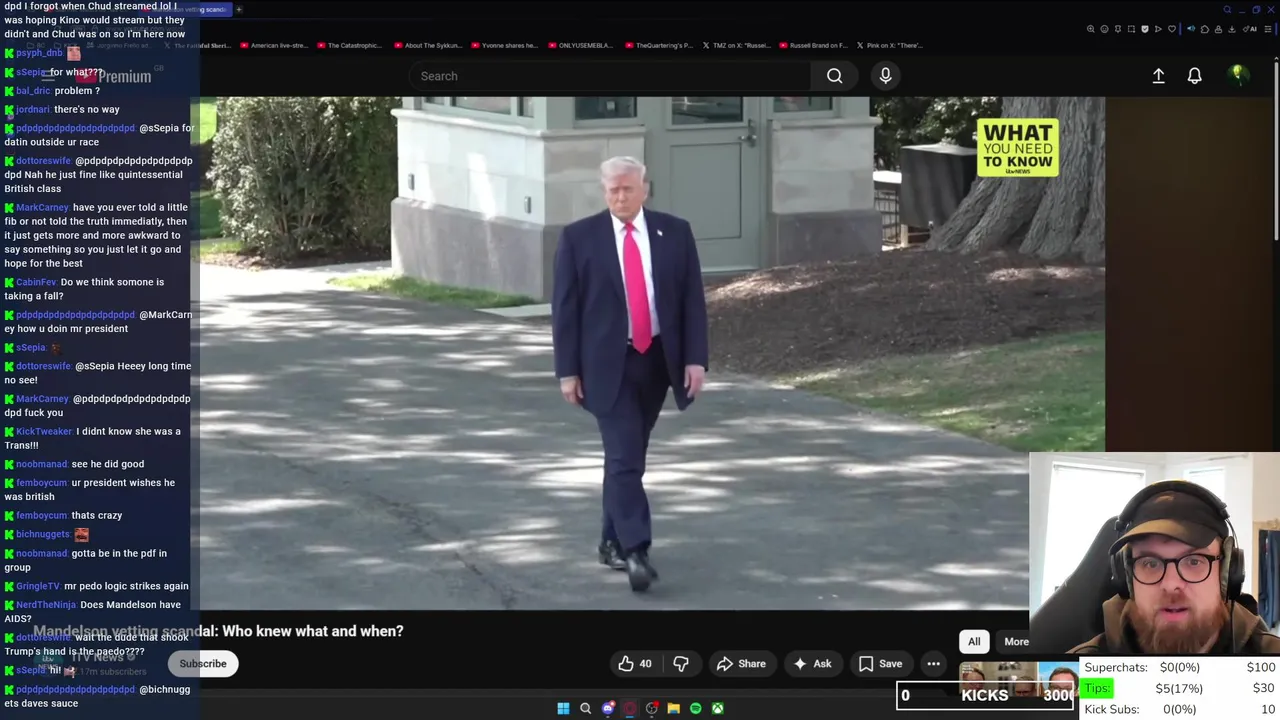The width and height of the screenshot is (1280, 720).
Task: Open 'American live-stre...' bookmark
Action: point(274,45)
